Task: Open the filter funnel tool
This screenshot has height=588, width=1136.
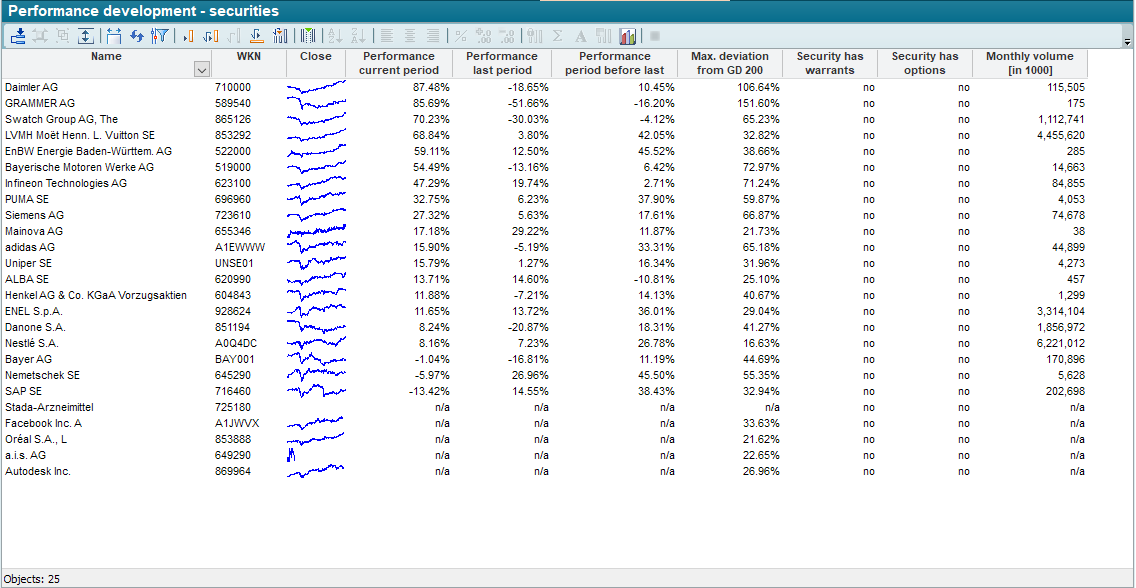Action: pos(159,36)
